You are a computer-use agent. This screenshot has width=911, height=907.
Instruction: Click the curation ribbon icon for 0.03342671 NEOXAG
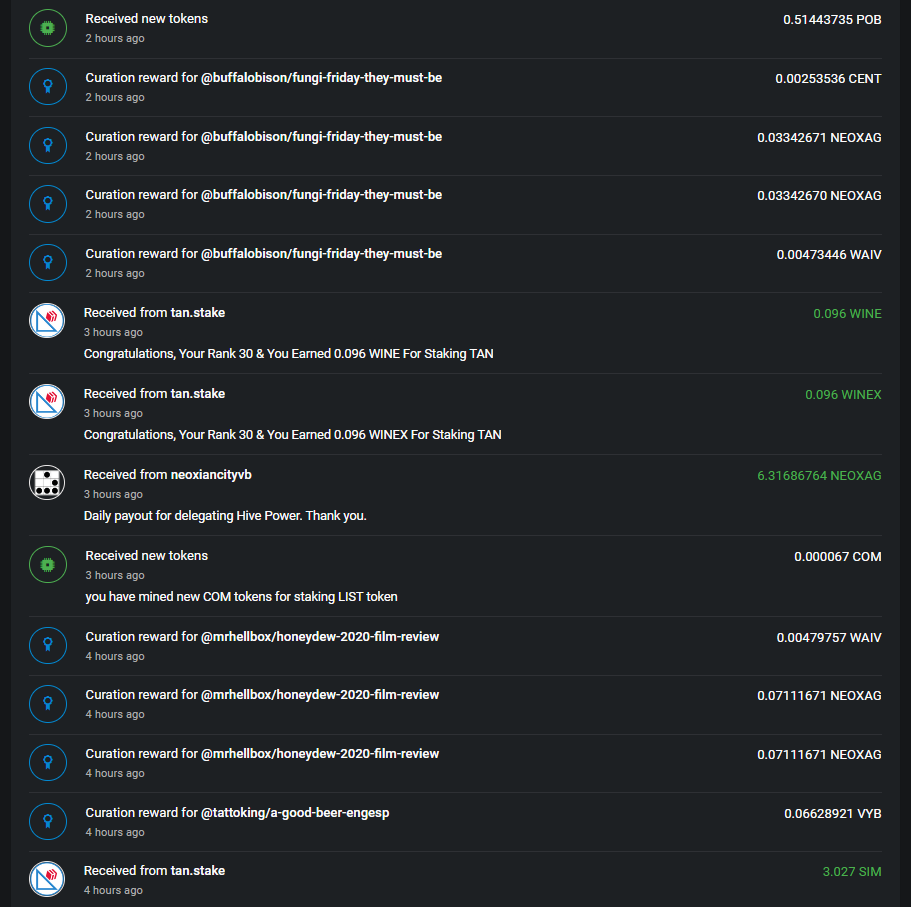[x=48, y=145]
